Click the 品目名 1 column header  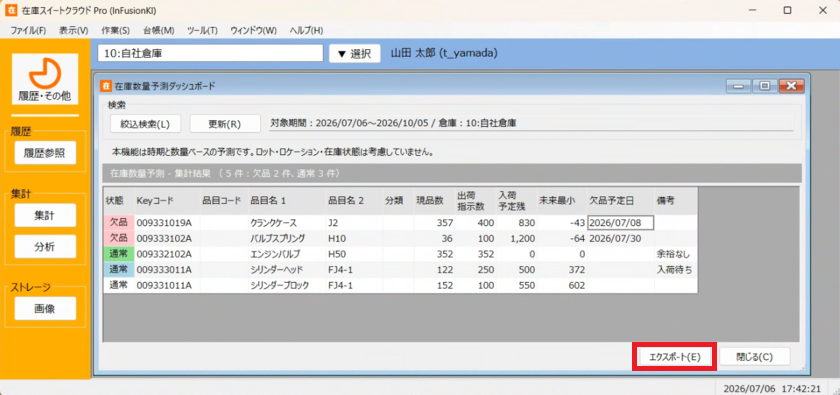287,201
